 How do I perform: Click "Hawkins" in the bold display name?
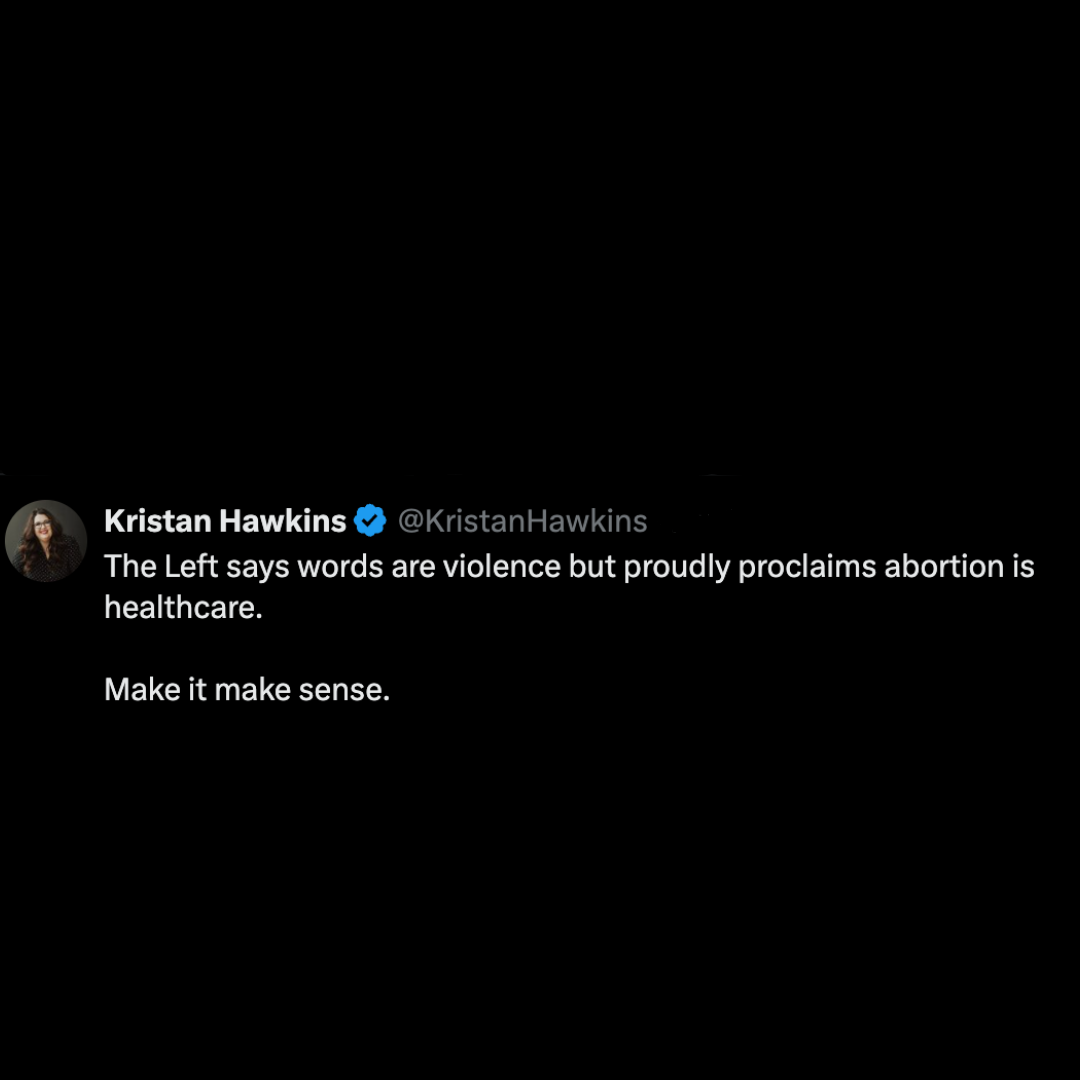click(283, 521)
